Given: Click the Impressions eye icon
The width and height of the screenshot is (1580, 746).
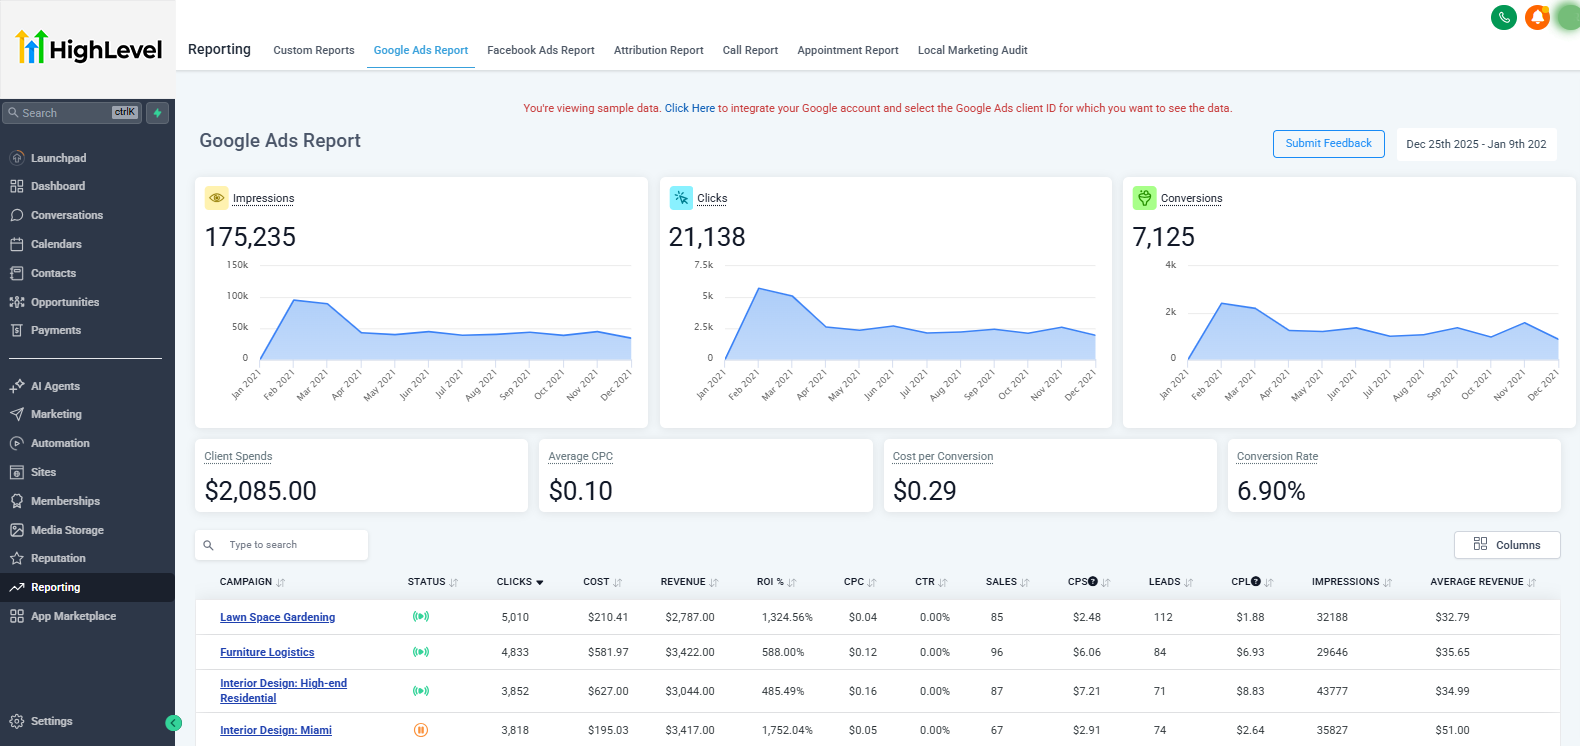Looking at the screenshot, I should click(217, 198).
